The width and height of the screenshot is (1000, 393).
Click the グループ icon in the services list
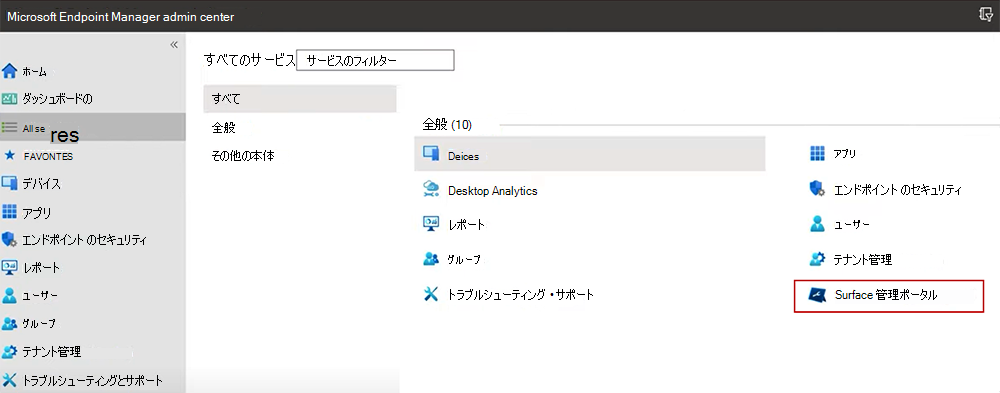(x=432, y=258)
